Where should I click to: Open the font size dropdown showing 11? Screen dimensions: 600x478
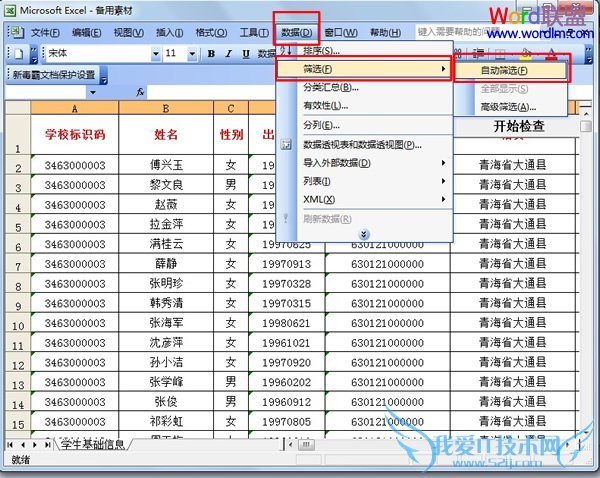pos(192,54)
